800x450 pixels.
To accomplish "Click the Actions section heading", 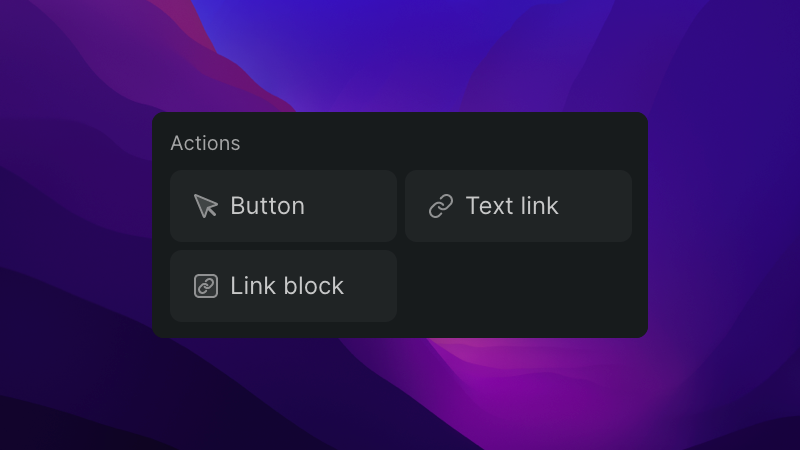I will pos(205,143).
